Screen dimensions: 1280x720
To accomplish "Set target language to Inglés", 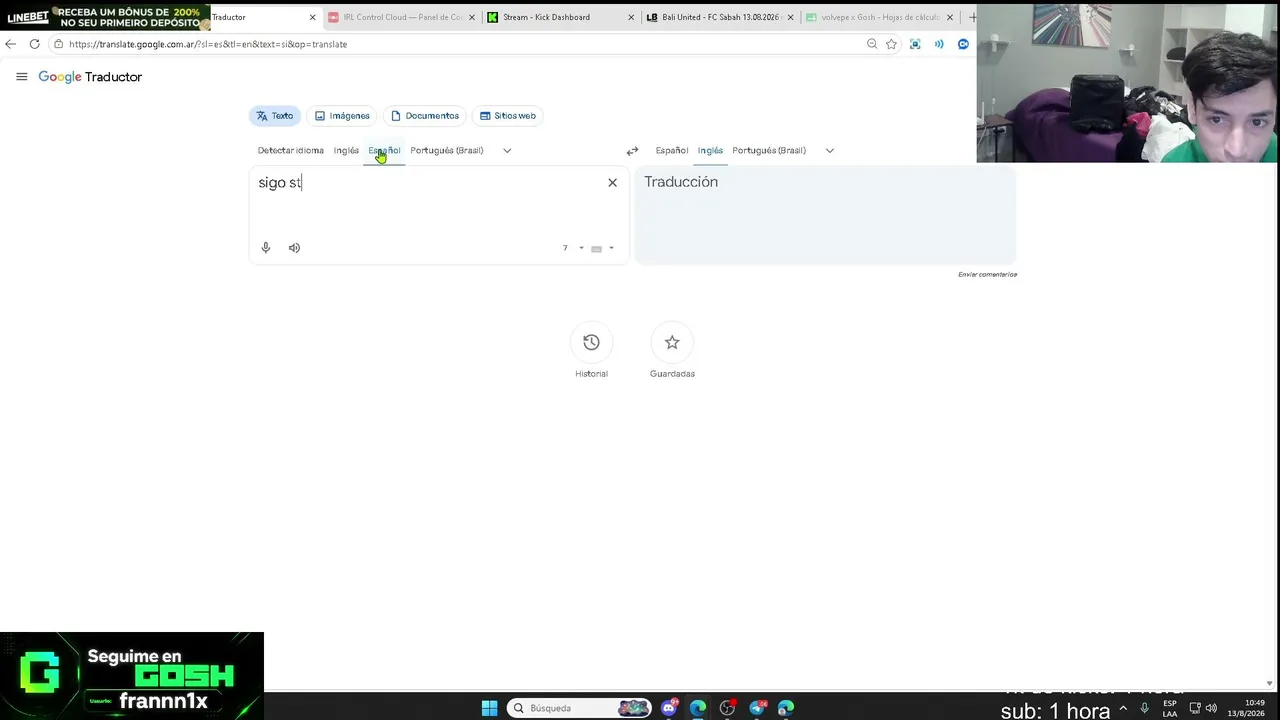I will (x=710, y=151).
